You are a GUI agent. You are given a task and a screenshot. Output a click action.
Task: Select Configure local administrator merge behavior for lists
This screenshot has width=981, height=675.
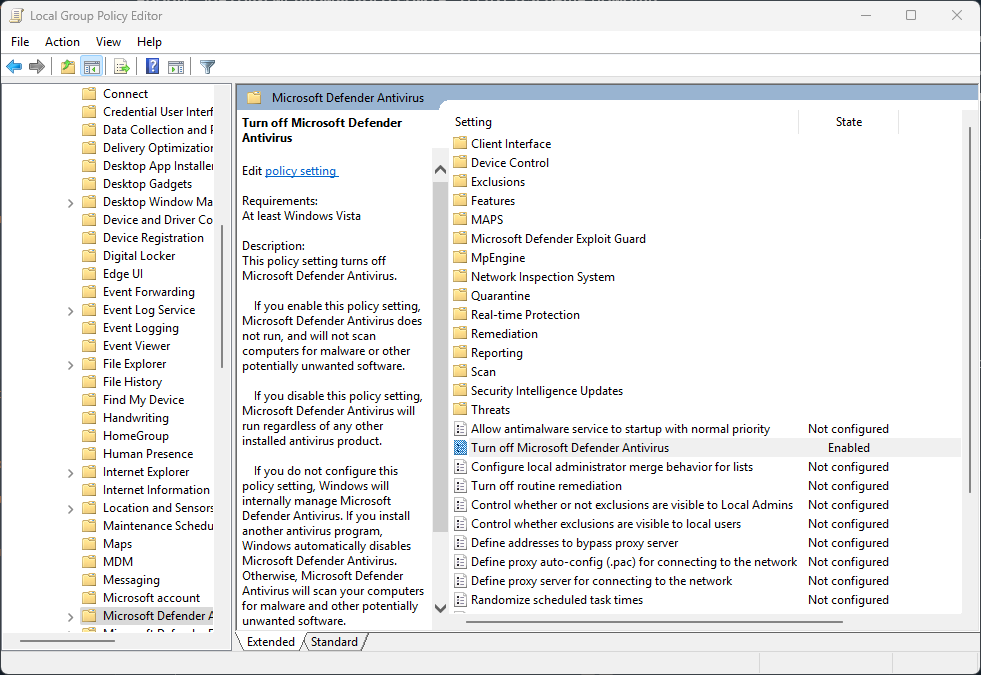(x=612, y=467)
